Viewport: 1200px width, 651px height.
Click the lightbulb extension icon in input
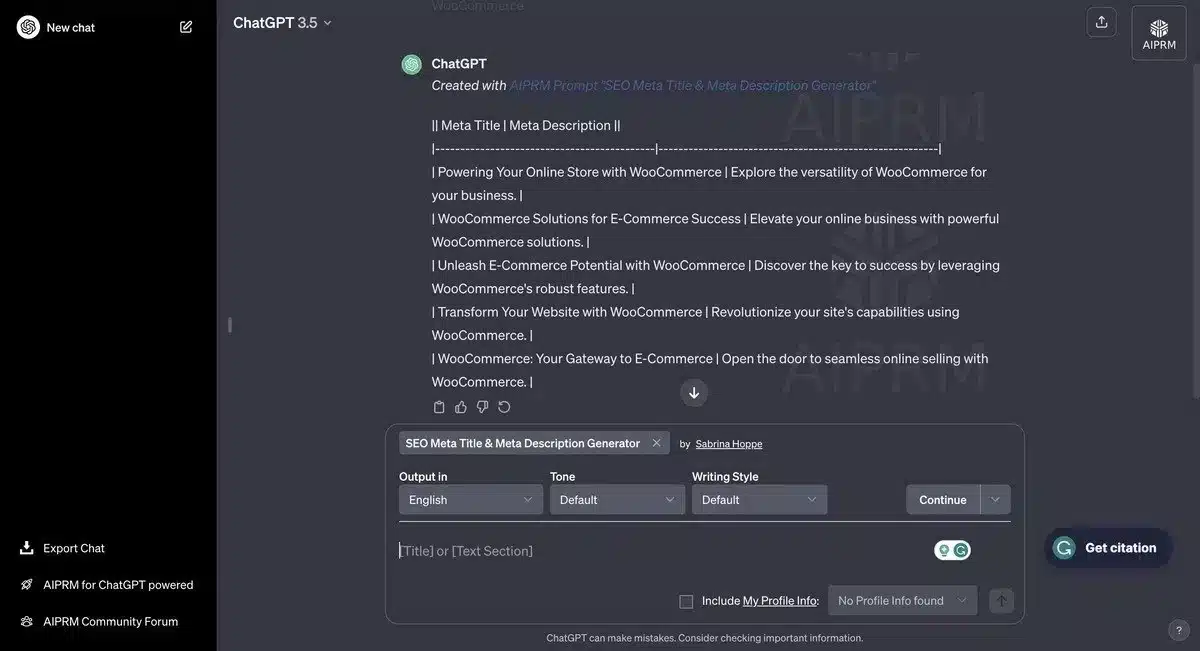(943, 550)
